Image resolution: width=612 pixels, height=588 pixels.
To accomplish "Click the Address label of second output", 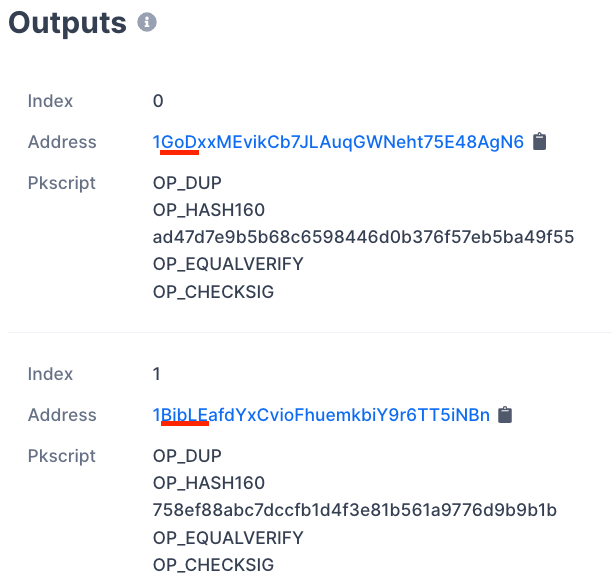I will [x=62, y=415].
